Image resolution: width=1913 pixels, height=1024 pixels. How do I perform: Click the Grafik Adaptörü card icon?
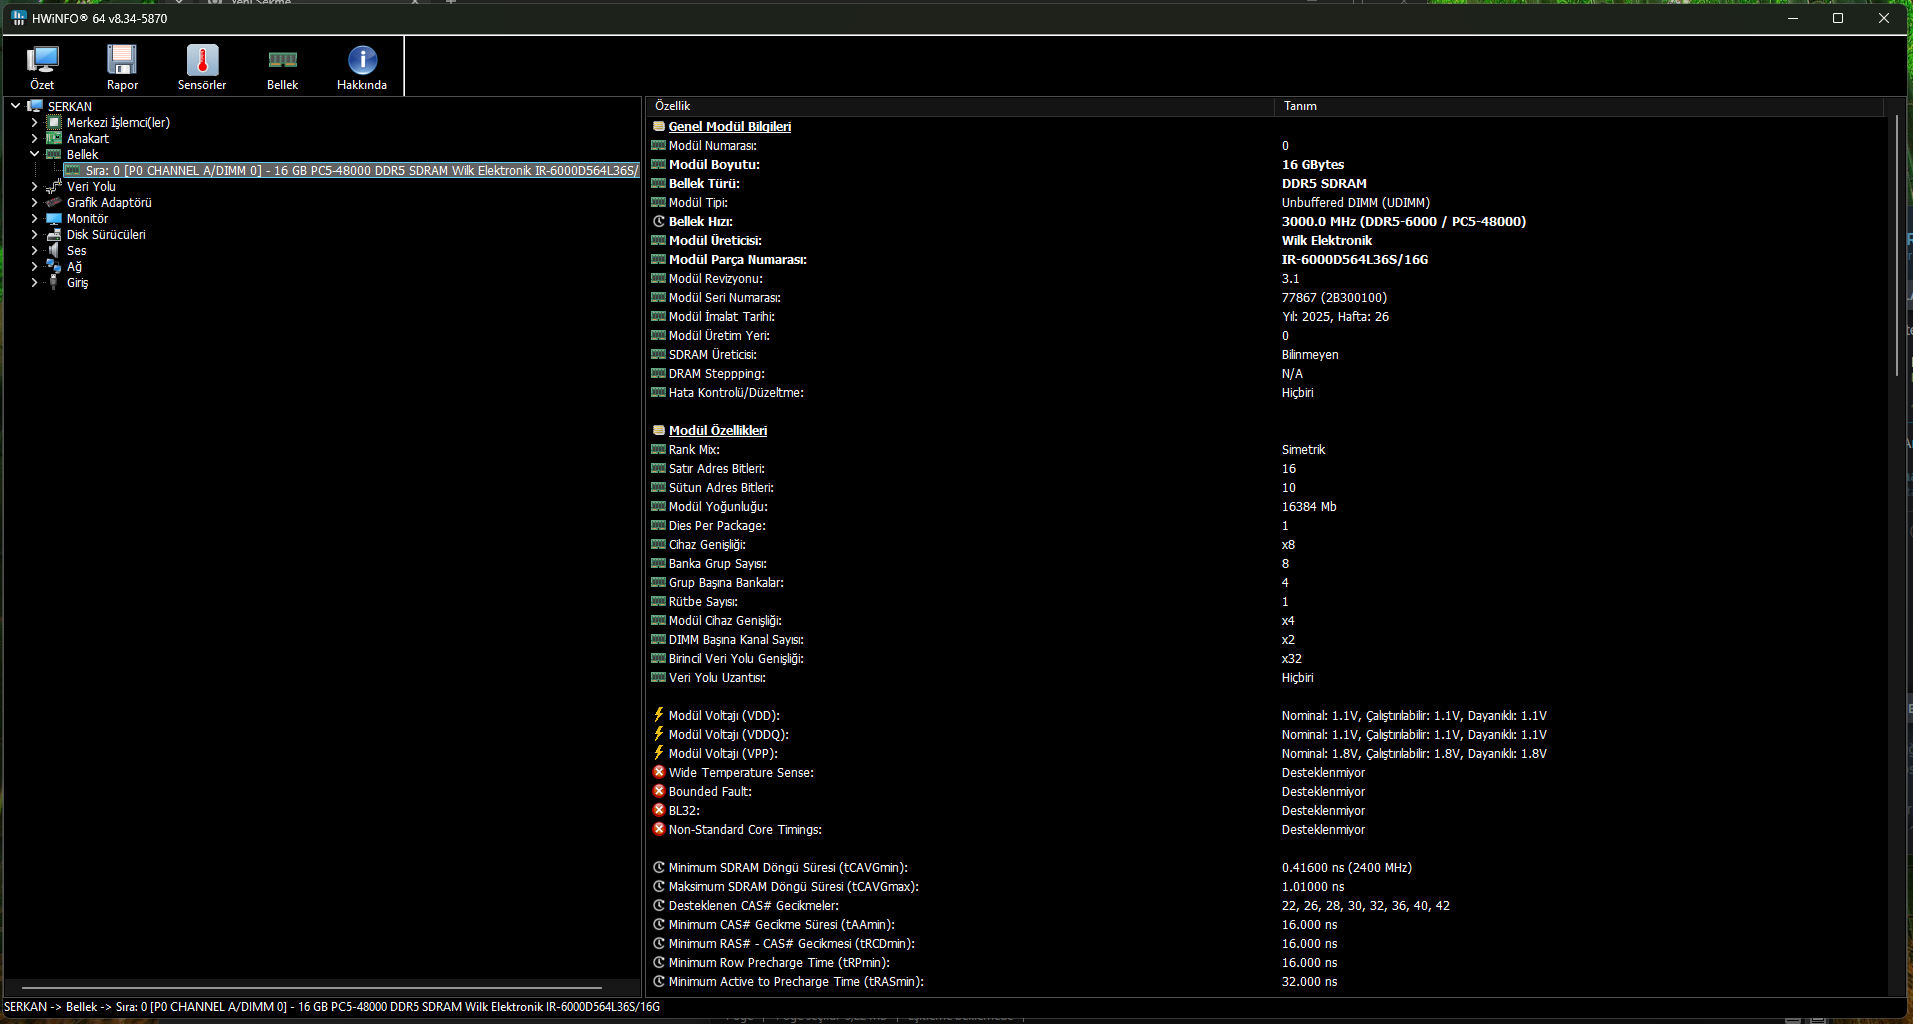coord(55,202)
